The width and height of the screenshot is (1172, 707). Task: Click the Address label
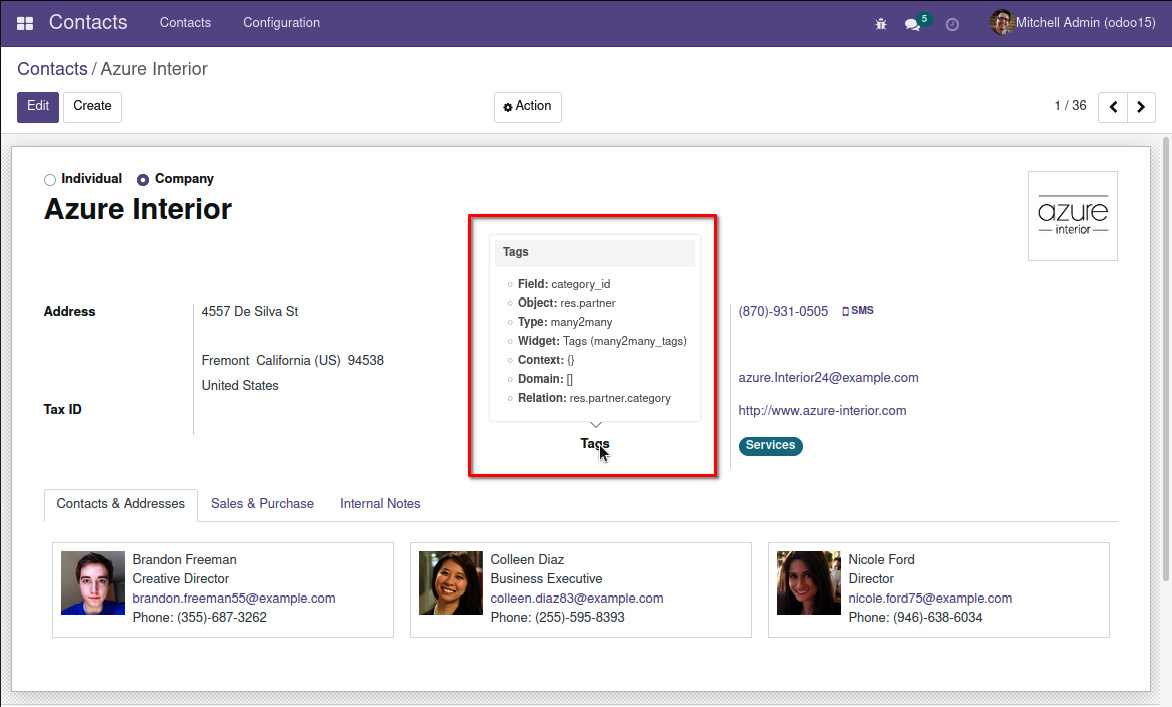coord(70,312)
